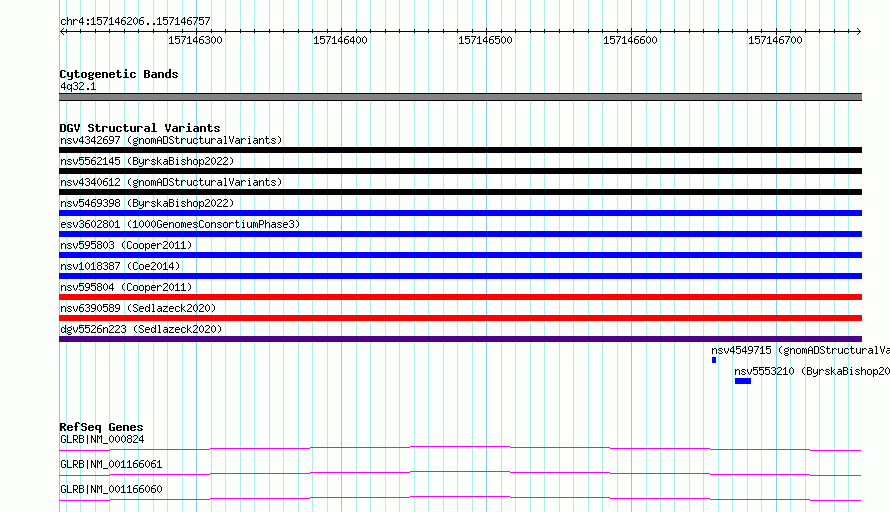Click the red bar under nsv595804

click(x=460, y=297)
